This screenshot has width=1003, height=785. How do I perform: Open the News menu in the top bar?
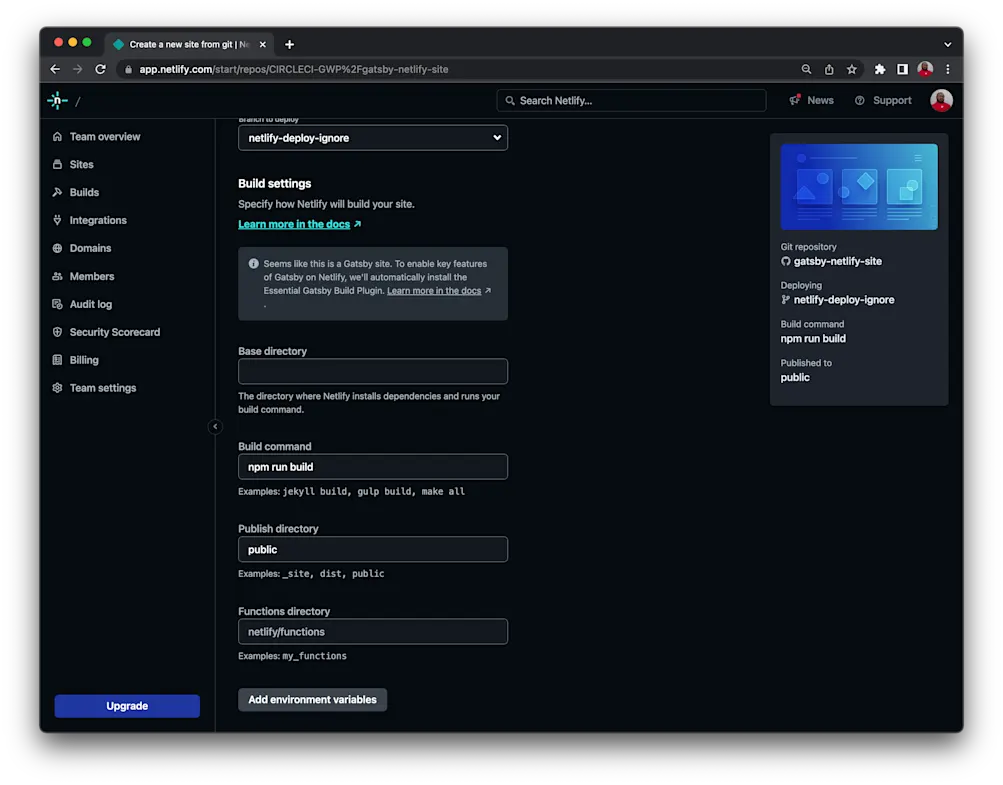[x=811, y=100]
